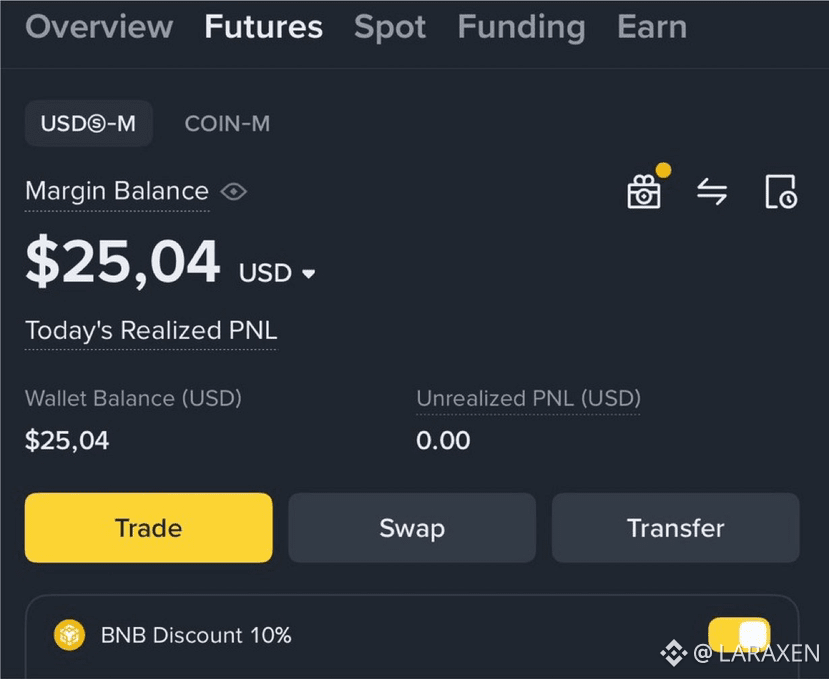Click the Binance watermark logo
Image resolution: width=829 pixels, height=679 pixels.
click(673, 653)
